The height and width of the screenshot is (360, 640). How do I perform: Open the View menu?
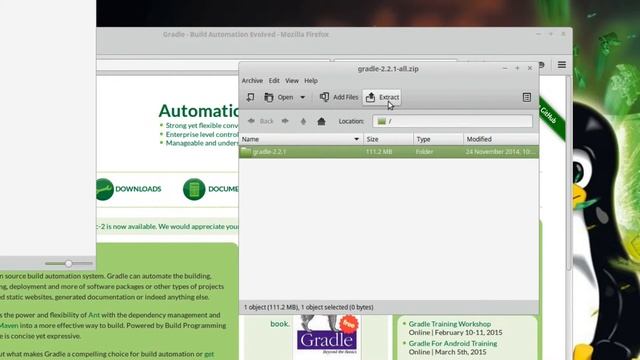coord(291,81)
